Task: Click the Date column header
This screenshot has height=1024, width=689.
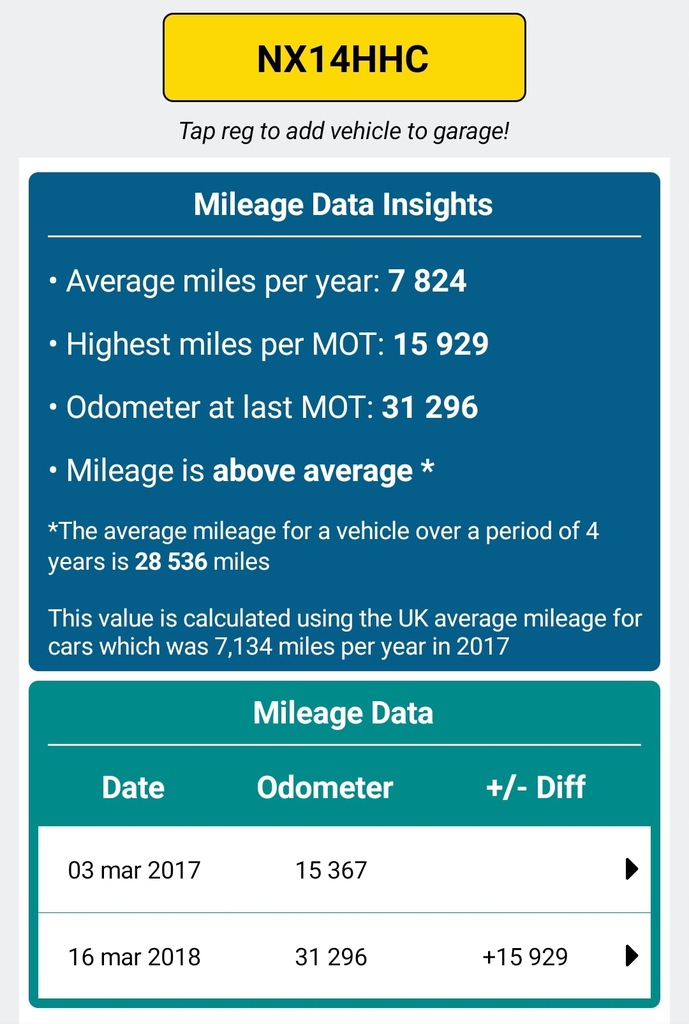Action: [x=133, y=787]
